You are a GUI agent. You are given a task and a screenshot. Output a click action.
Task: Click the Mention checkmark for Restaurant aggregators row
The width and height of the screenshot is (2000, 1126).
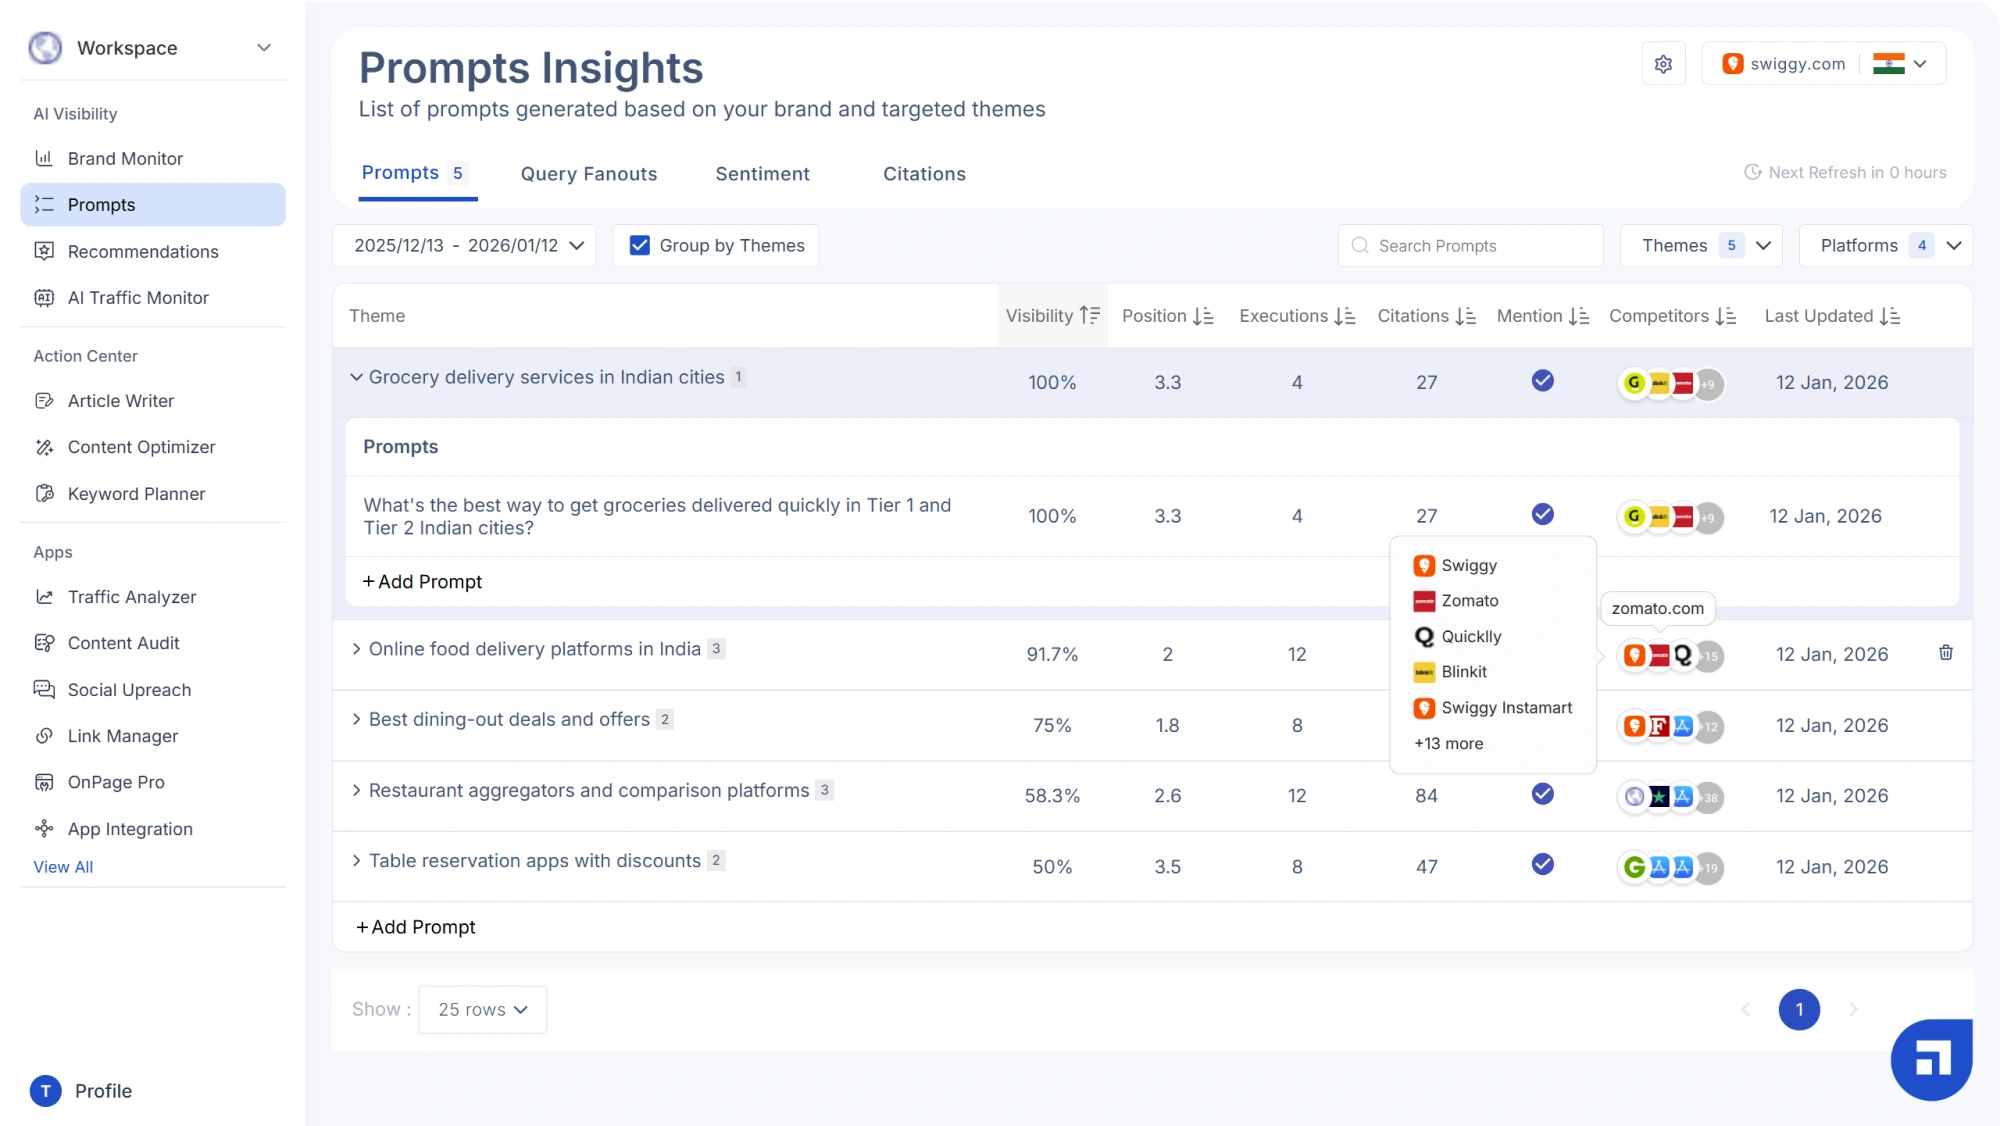tap(1542, 794)
